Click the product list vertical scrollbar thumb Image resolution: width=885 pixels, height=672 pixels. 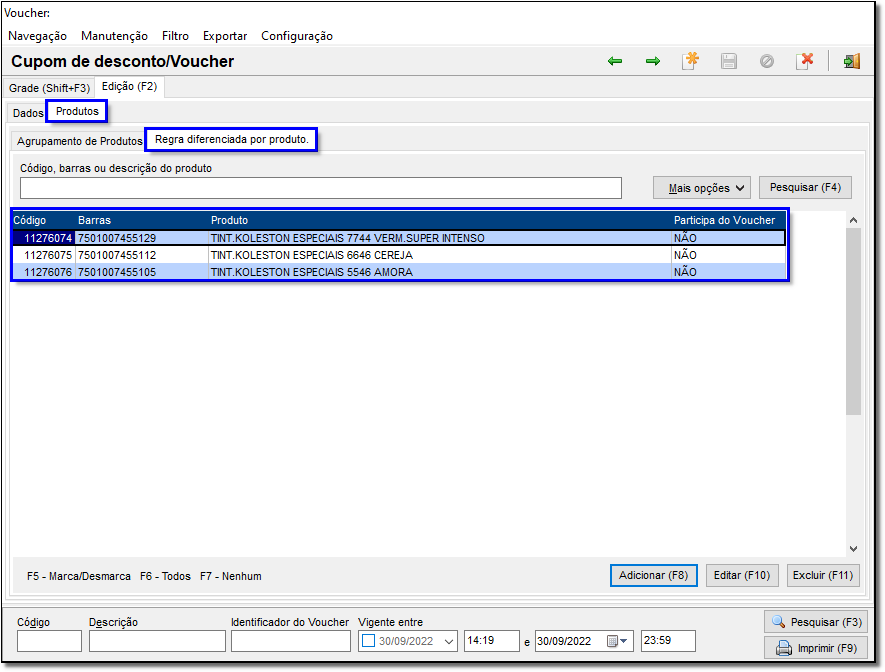[853, 322]
